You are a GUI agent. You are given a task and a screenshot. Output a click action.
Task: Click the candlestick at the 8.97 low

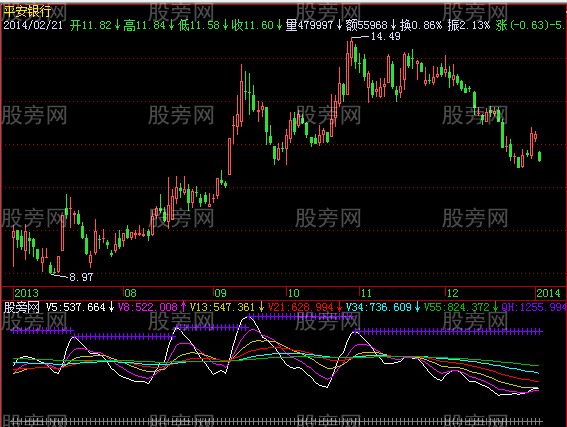coord(51,268)
